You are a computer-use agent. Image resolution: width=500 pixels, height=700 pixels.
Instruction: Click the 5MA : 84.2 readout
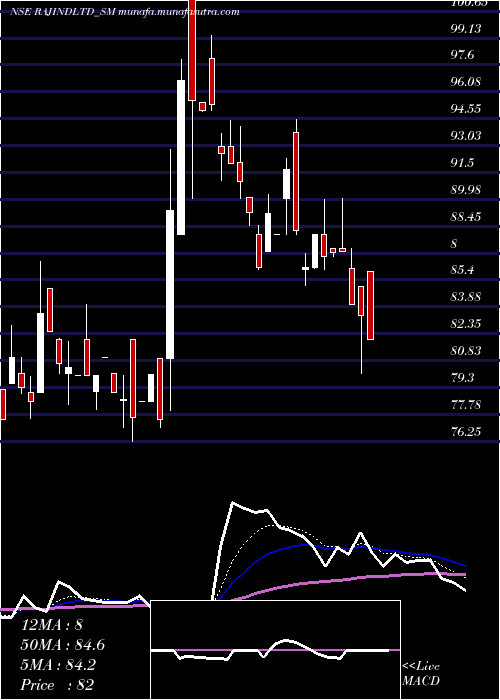point(58,665)
